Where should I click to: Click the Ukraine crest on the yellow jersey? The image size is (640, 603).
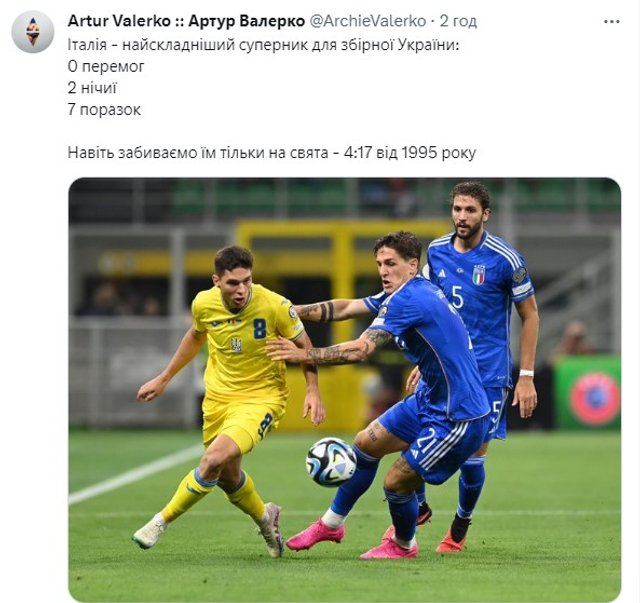(x=237, y=344)
